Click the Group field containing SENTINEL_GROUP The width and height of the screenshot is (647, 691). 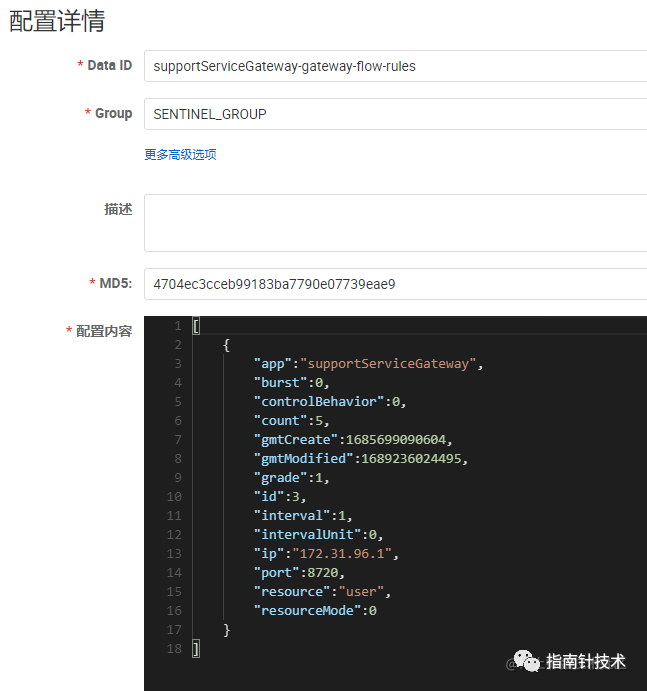(x=395, y=114)
